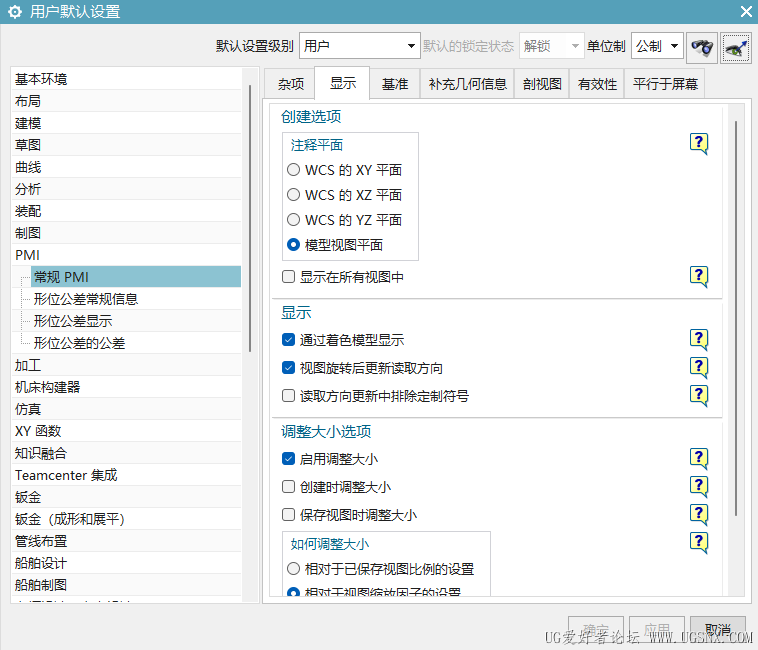Select 形位公差常规信息 tree item
Image resolution: width=758 pixels, height=650 pixels.
pos(136,299)
